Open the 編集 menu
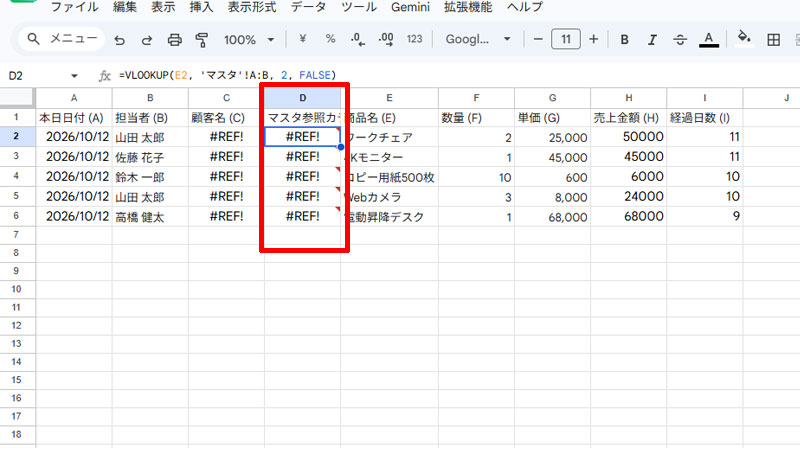The width and height of the screenshot is (800, 450). click(125, 7)
